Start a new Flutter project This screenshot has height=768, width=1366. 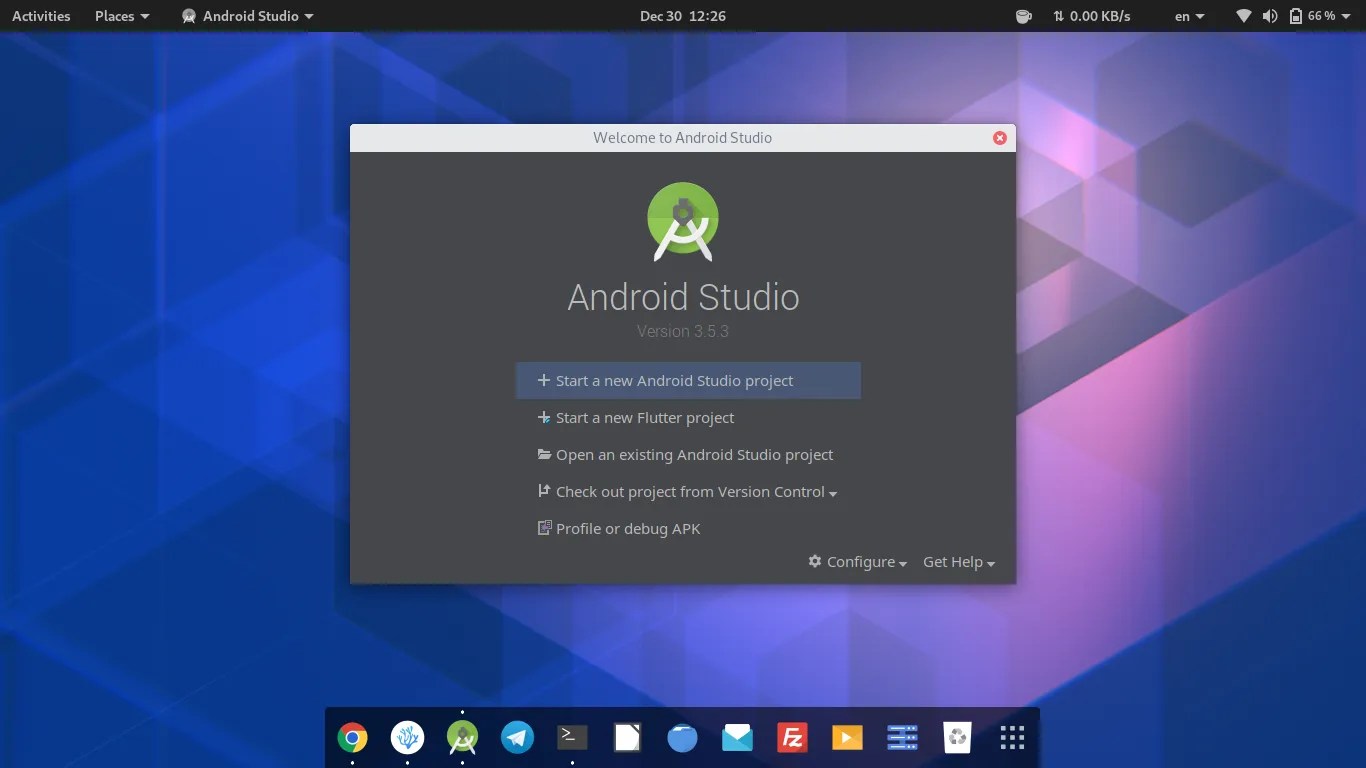point(688,418)
